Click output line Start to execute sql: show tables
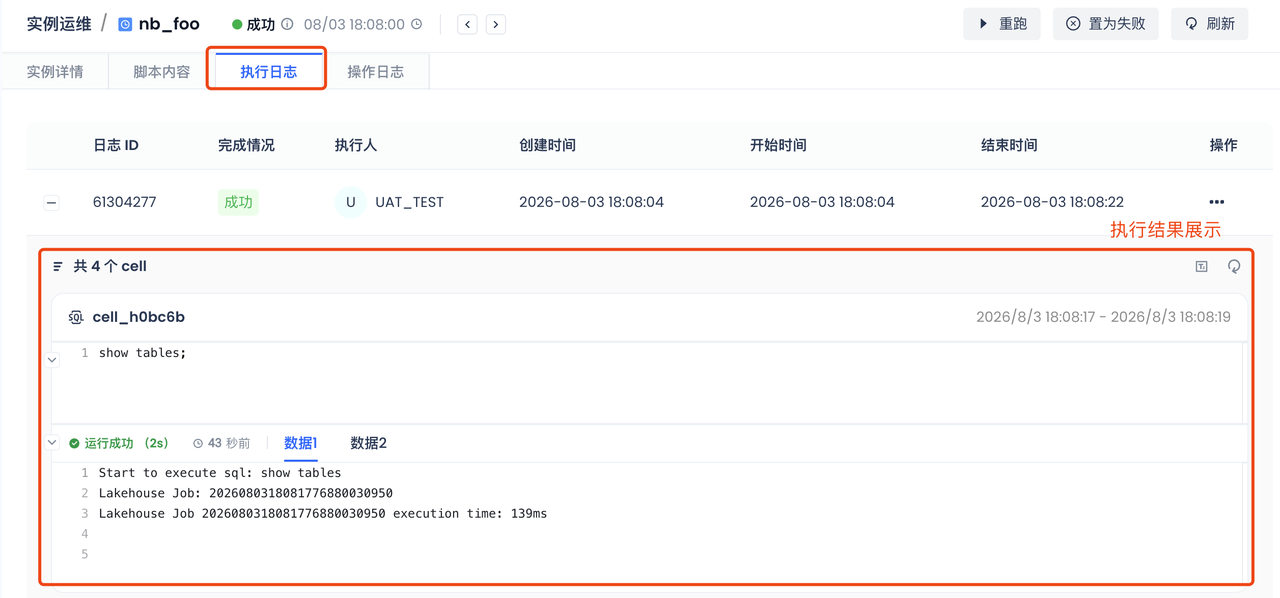Screen dimensions: 1280x598 (220, 473)
